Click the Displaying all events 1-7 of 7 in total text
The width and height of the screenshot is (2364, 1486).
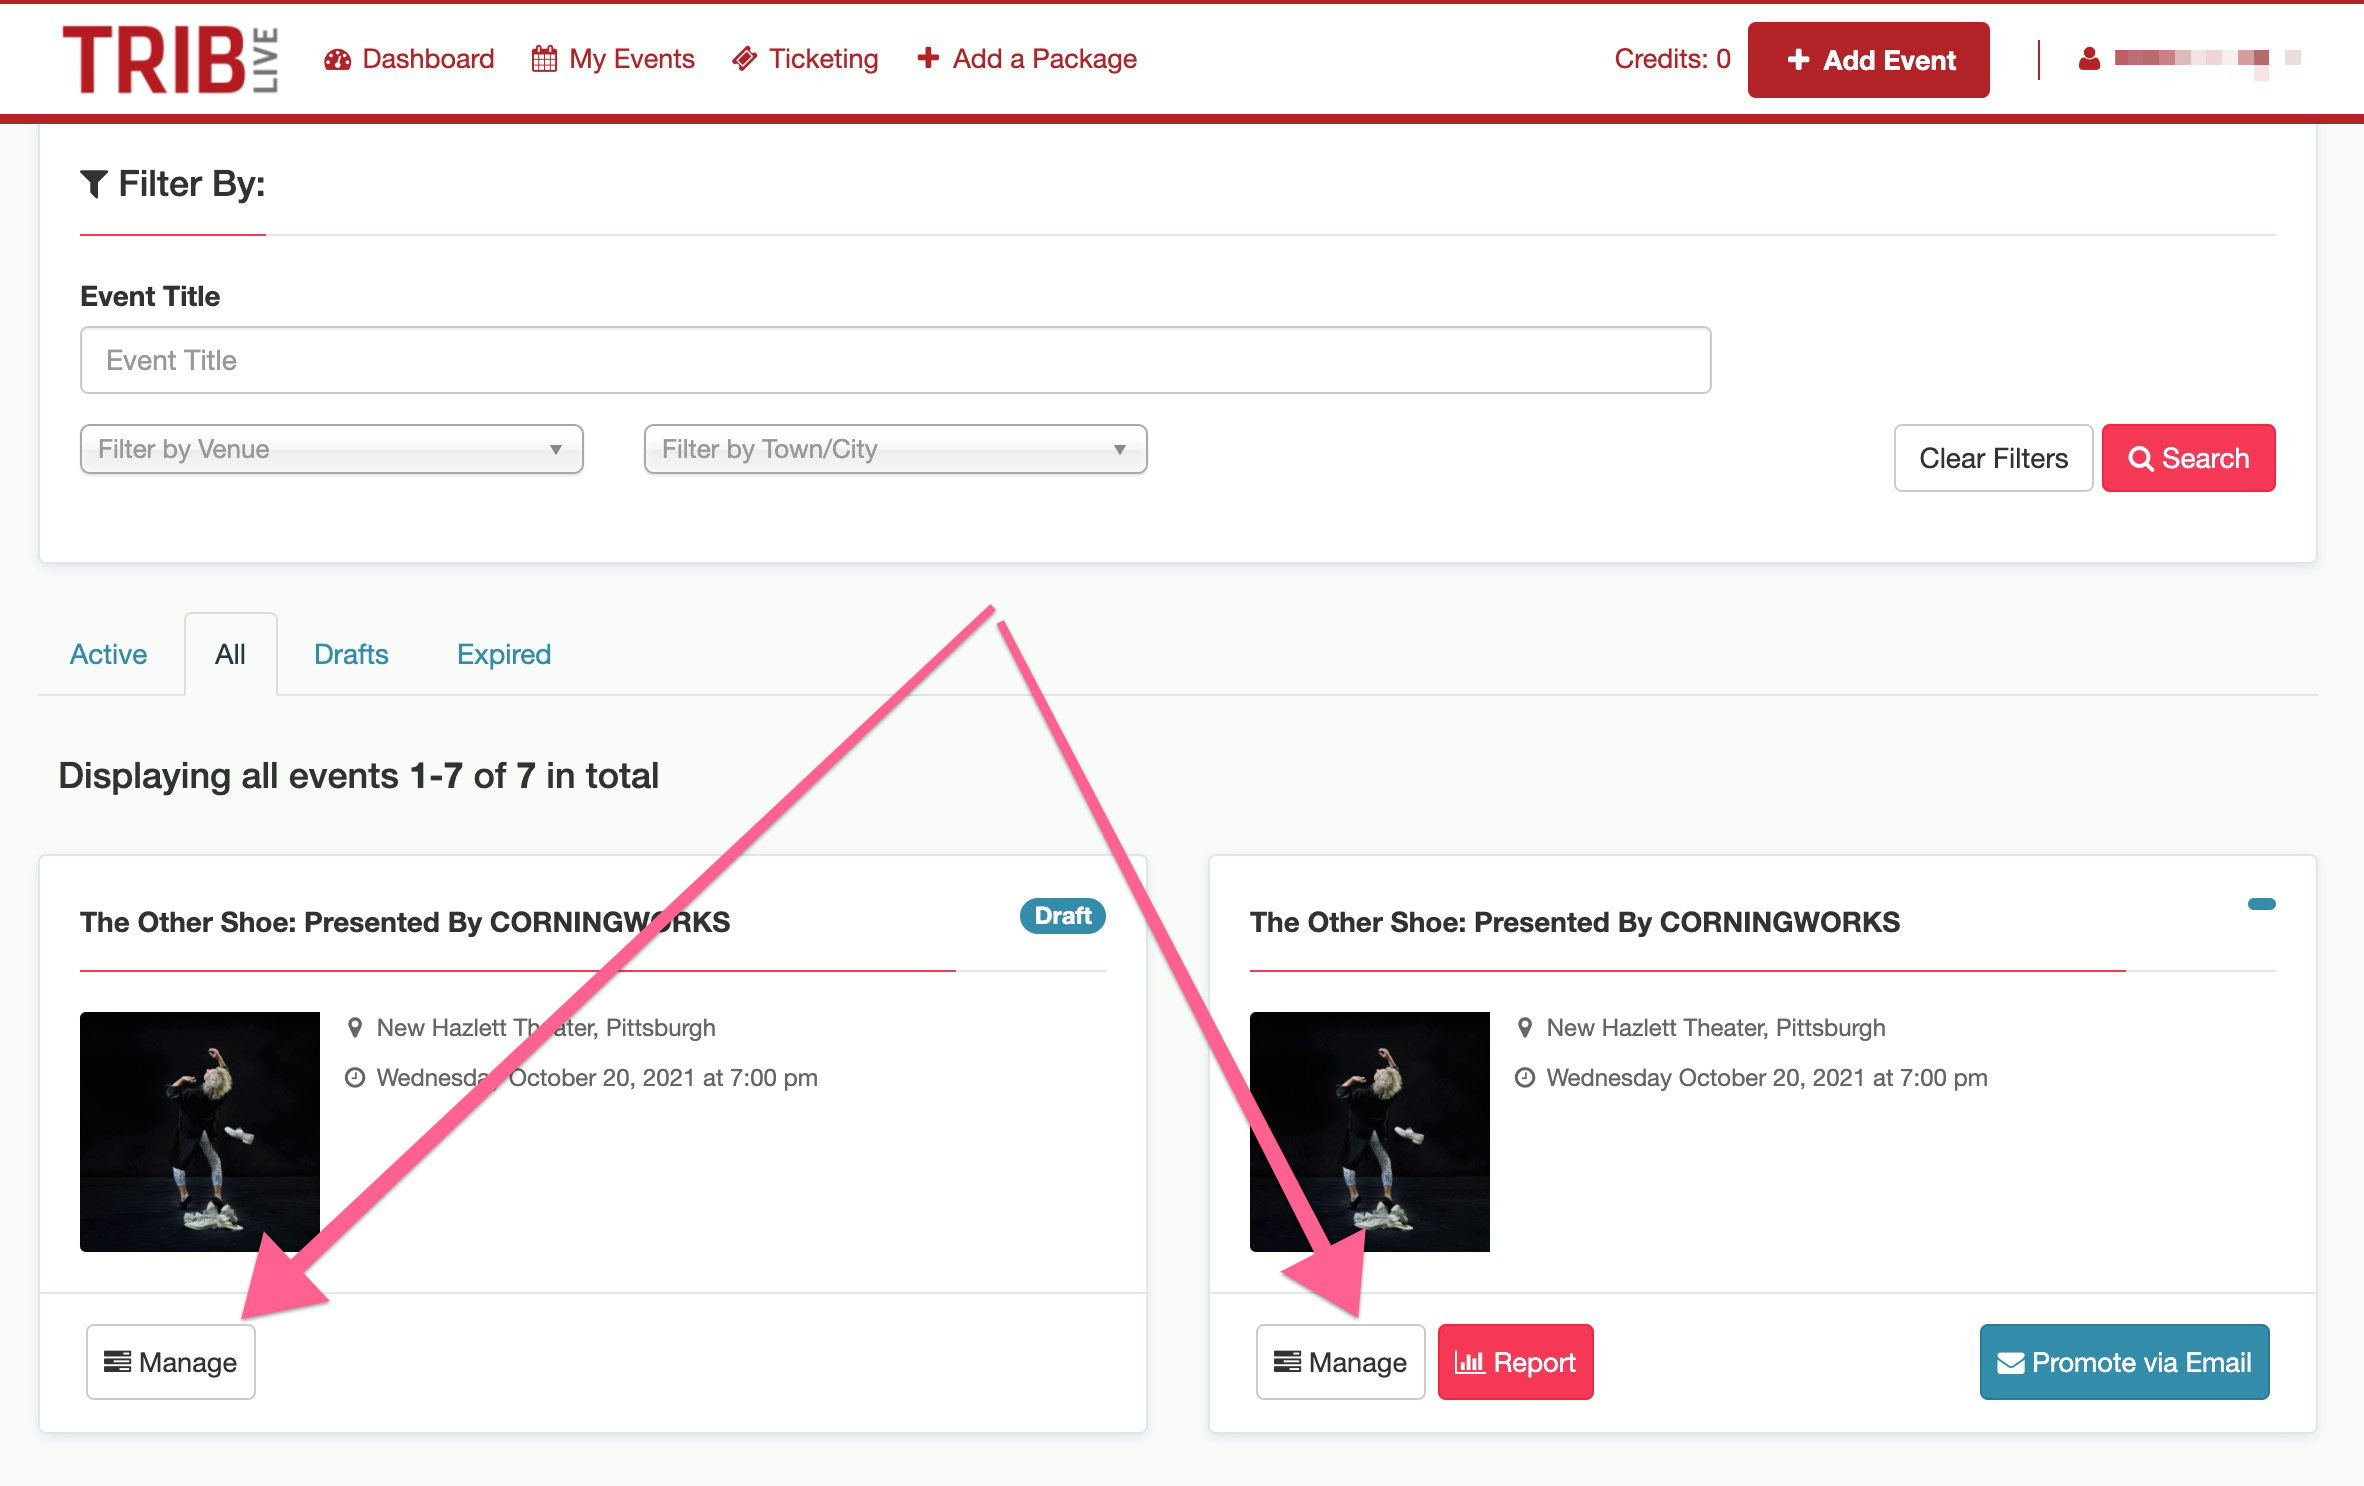(358, 776)
